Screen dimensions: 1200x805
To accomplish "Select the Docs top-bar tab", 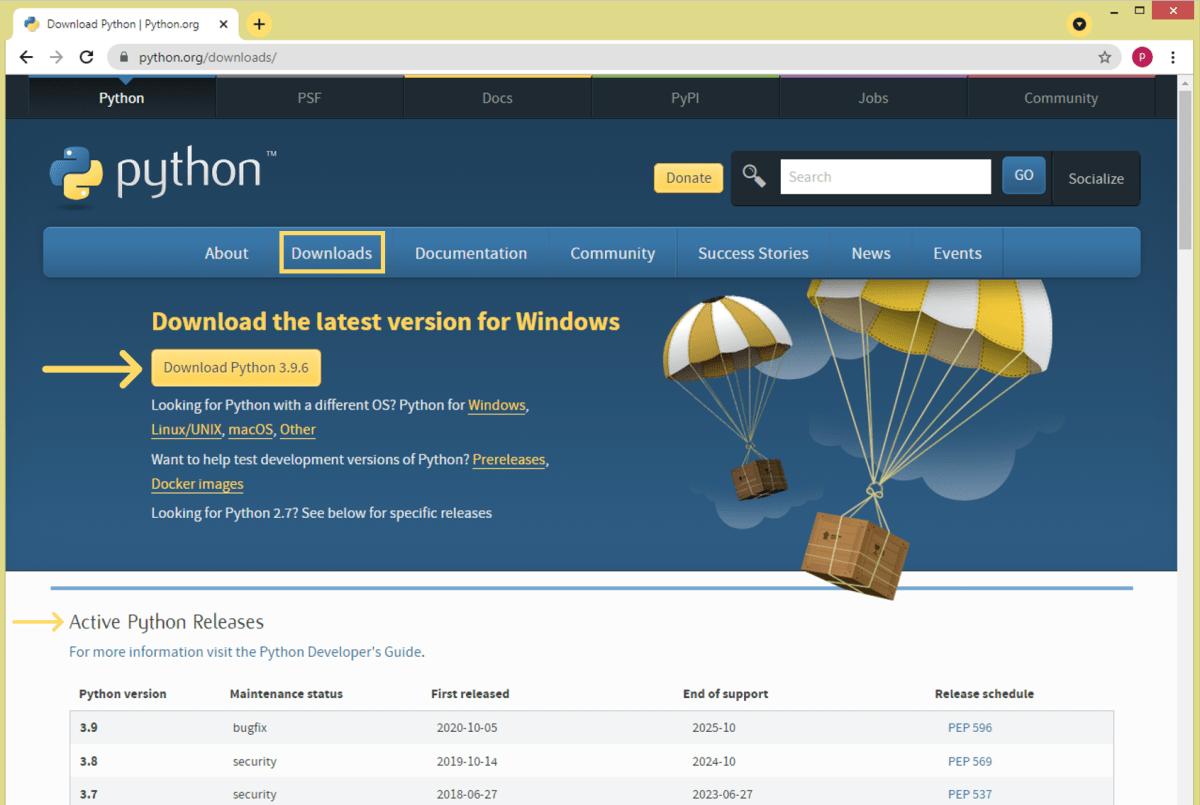I will coord(497,98).
